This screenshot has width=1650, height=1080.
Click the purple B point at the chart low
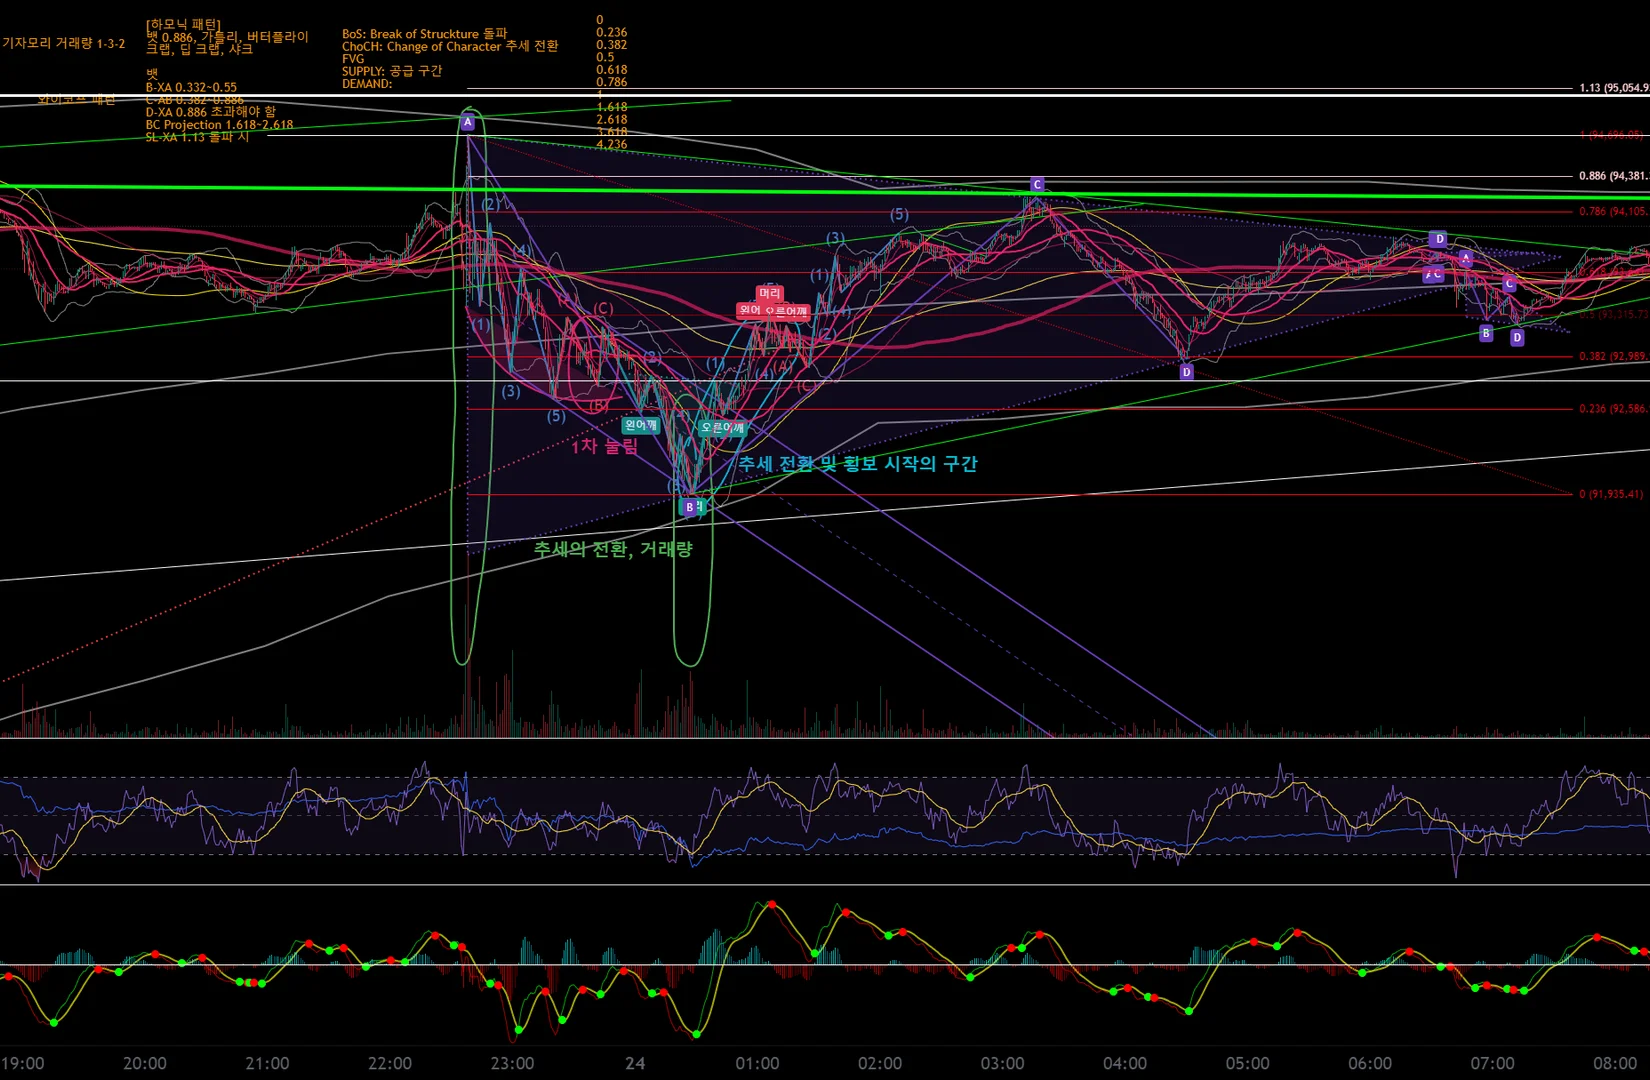689,507
